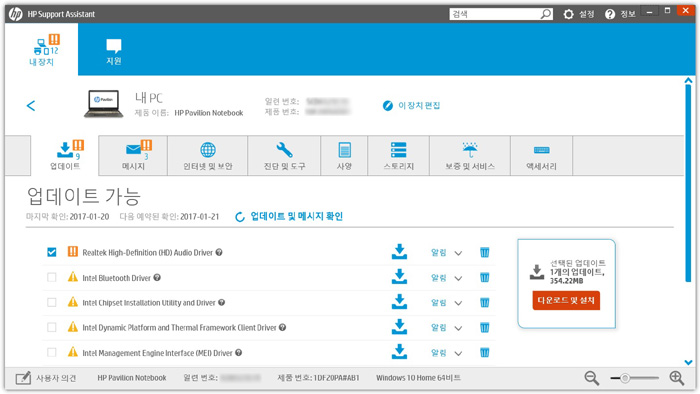This screenshot has height=394, width=700.
Task: Click the 업데이트 및 메시지 확인 link
Action: click(296, 216)
